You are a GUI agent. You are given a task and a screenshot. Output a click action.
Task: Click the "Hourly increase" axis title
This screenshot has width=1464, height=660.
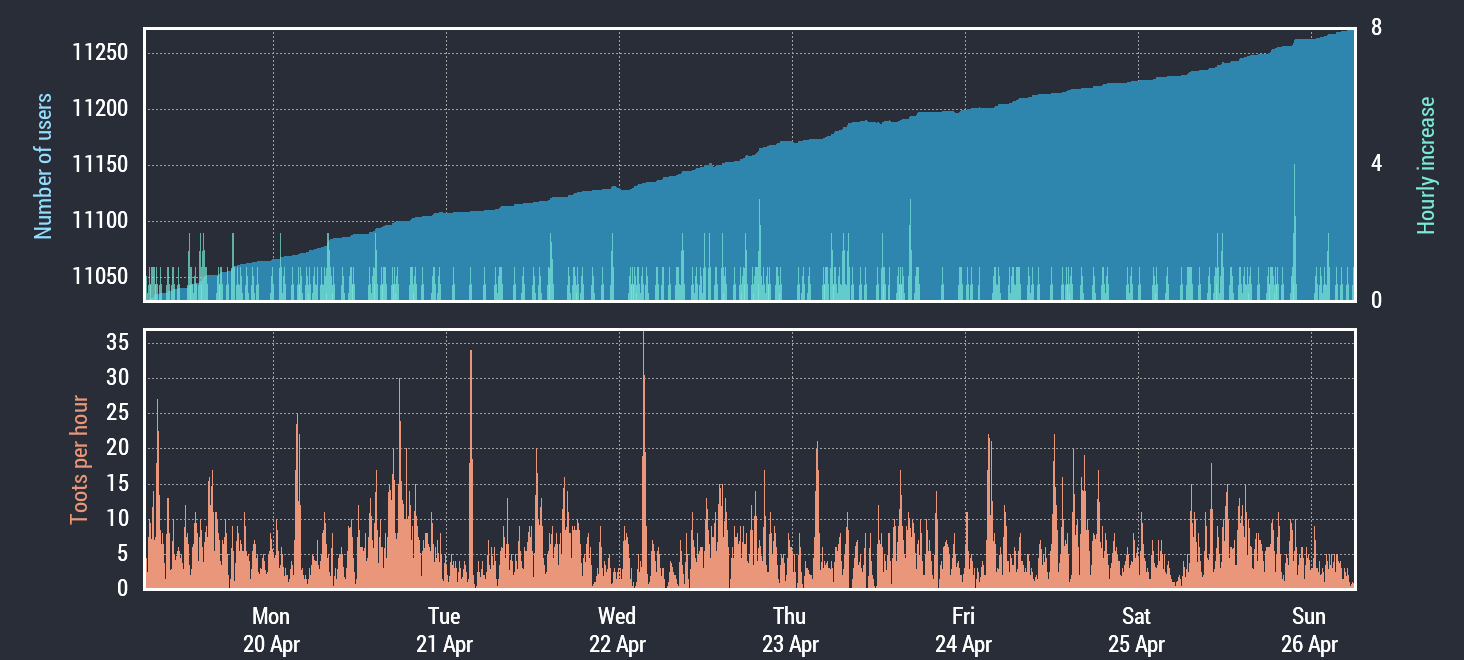[x=1426, y=166]
